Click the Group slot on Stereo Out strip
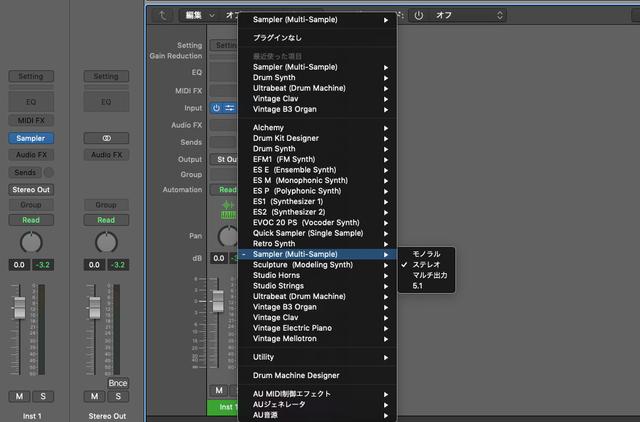640x422 pixels. tap(107, 205)
